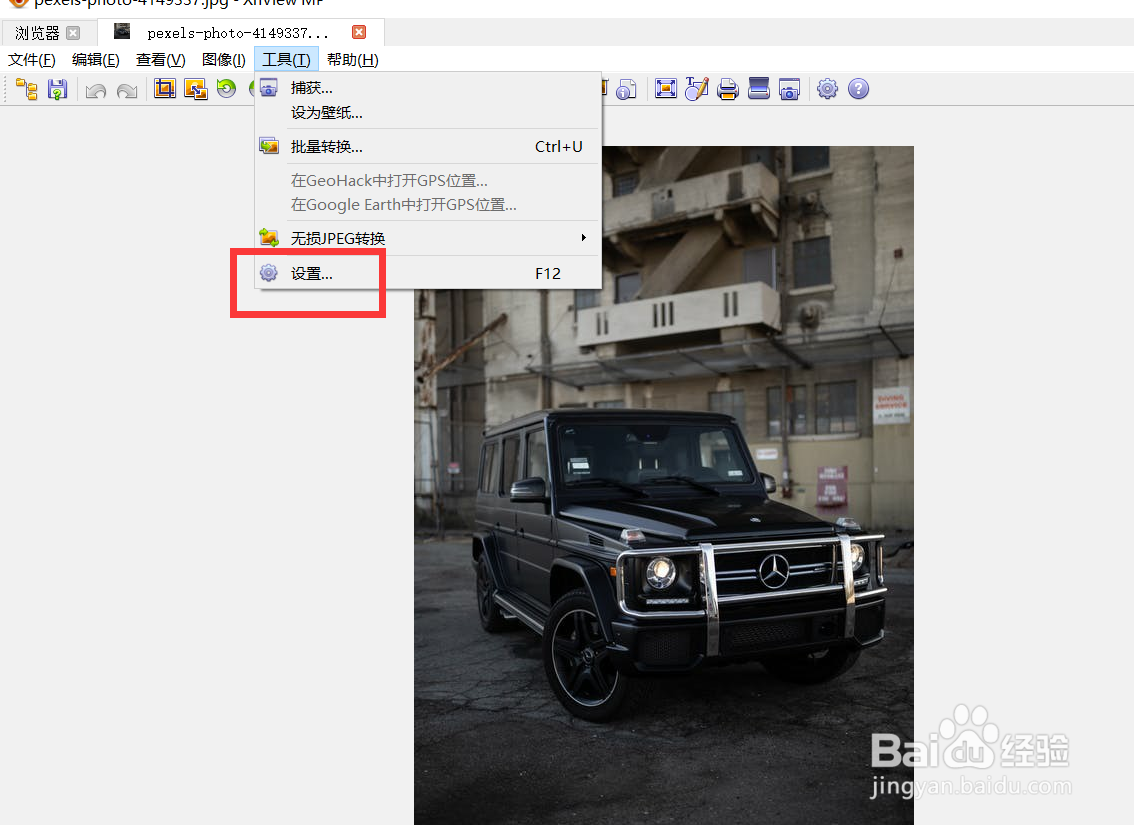The image size is (1134, 825).
Task: Click the Capture camera icon in toolbar
Action: (x=790, y=89)
